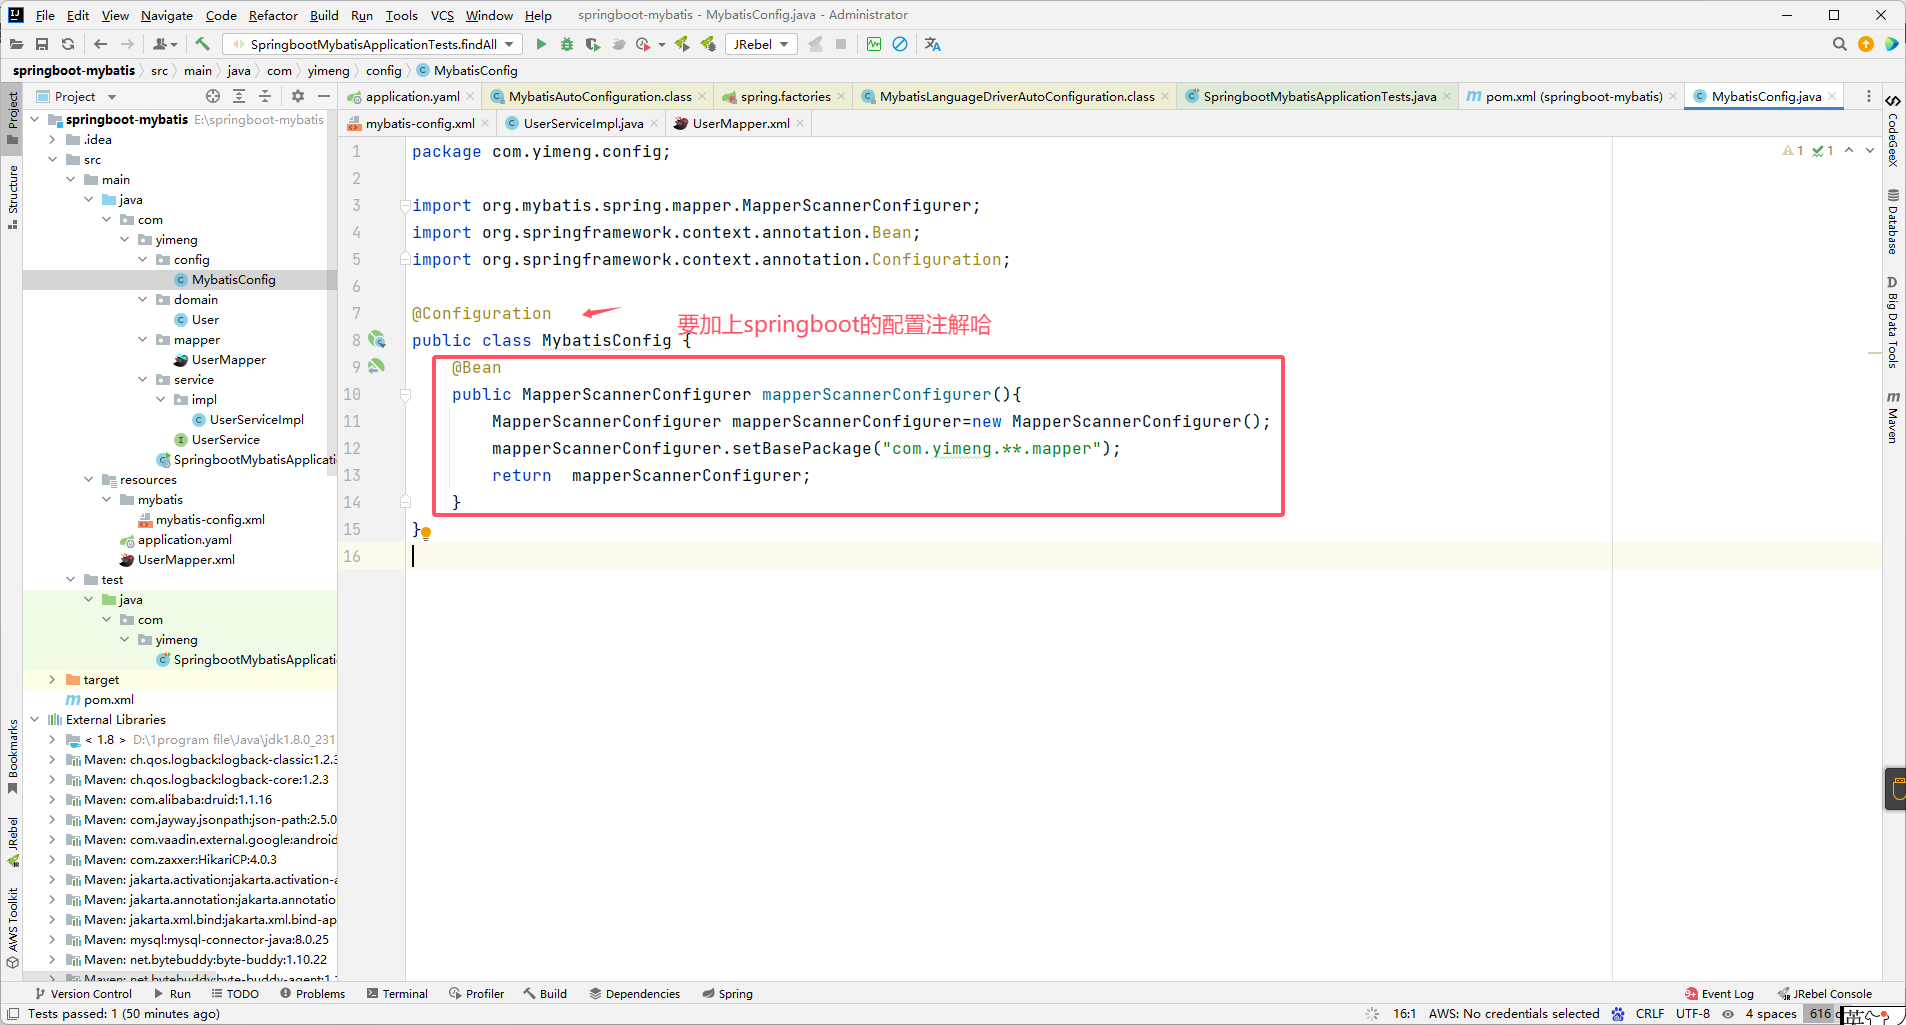The image size is (1906, 1025).
Task: Toggle highlighting level eye icon in status bar
Action: (1728, 1014)
